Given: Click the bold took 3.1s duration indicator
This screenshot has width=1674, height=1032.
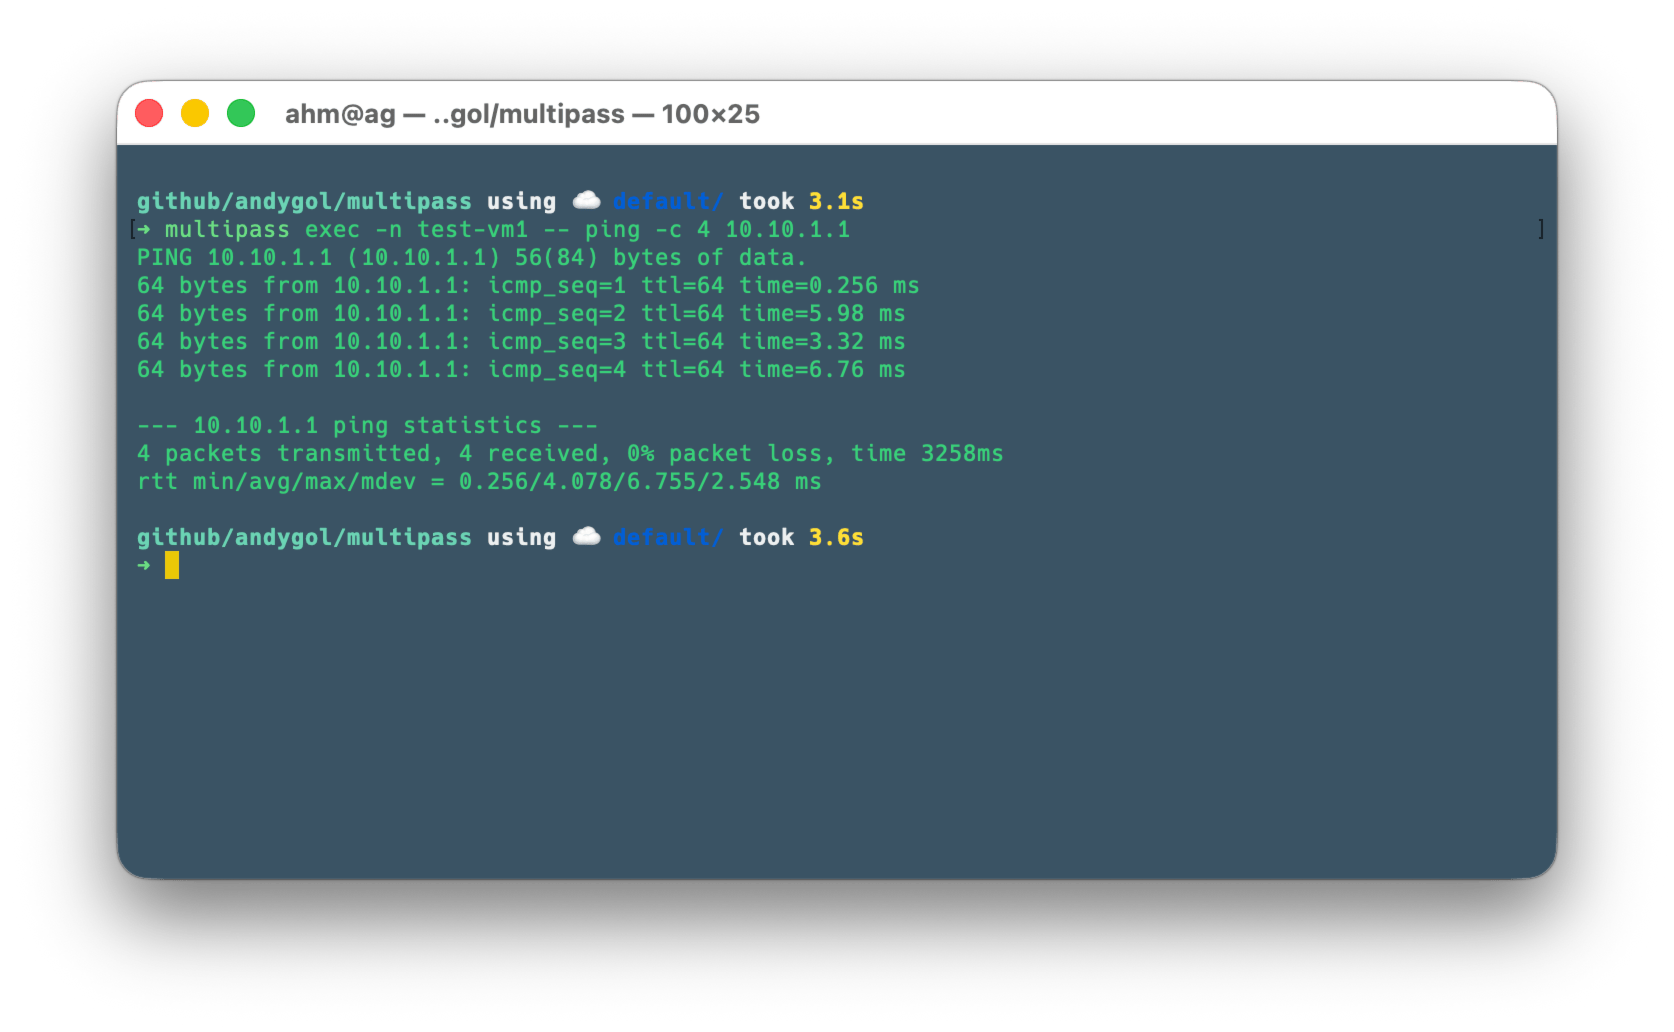Looking at the screenshot, I should [799, 199].
